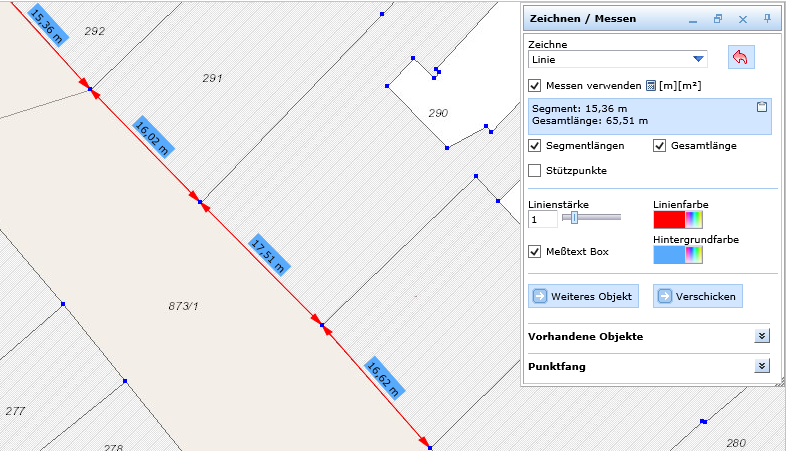Click the Gesamtlänge: 65,51 m result text

(590, 121)
